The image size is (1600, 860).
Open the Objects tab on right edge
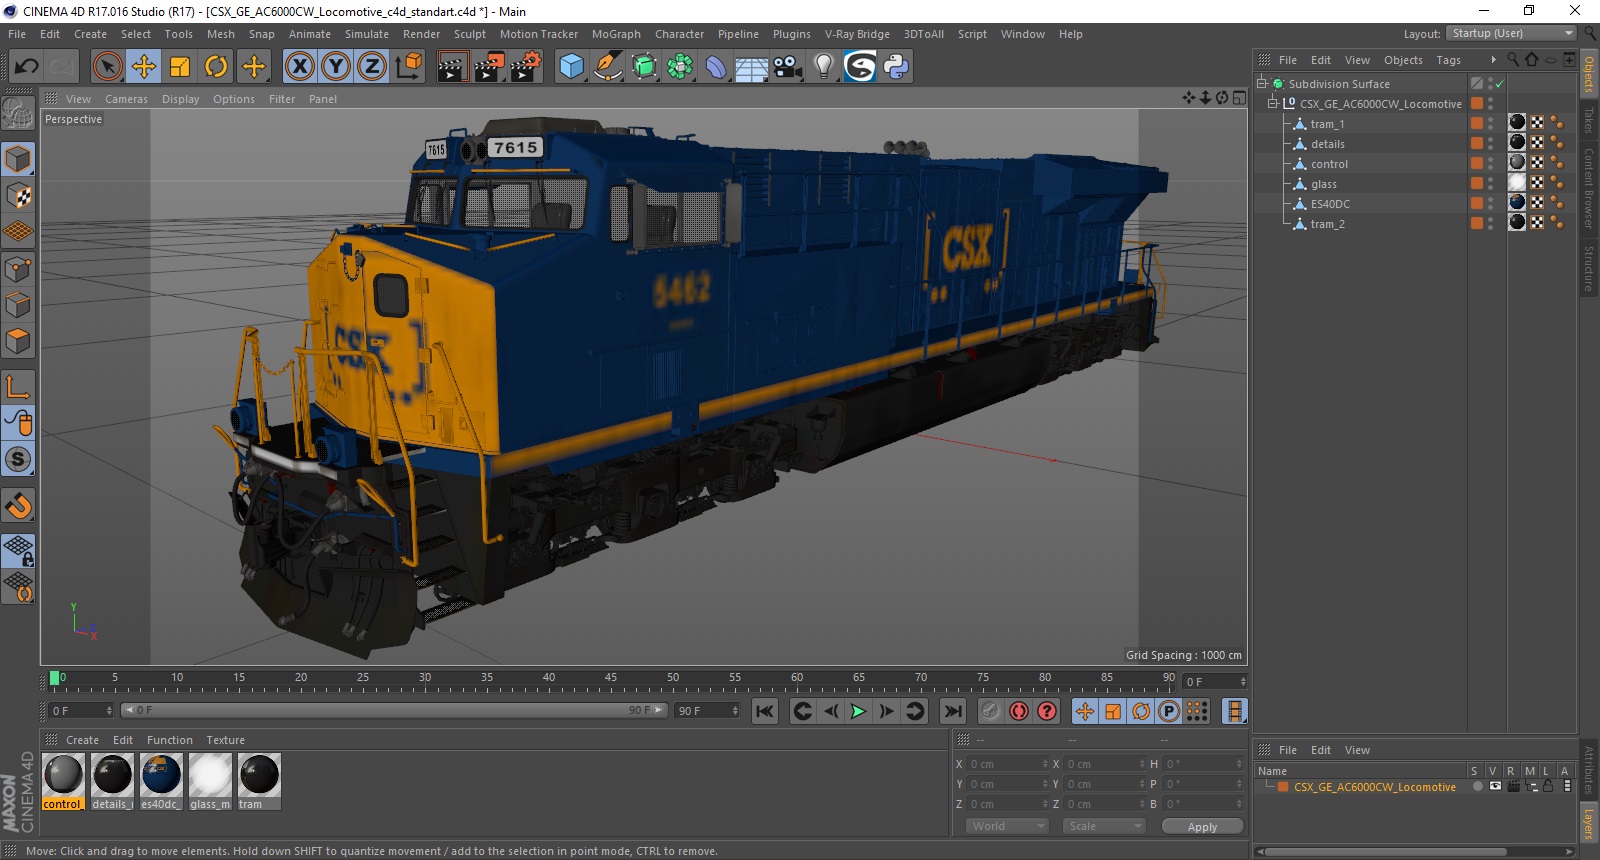[1588, 74]
